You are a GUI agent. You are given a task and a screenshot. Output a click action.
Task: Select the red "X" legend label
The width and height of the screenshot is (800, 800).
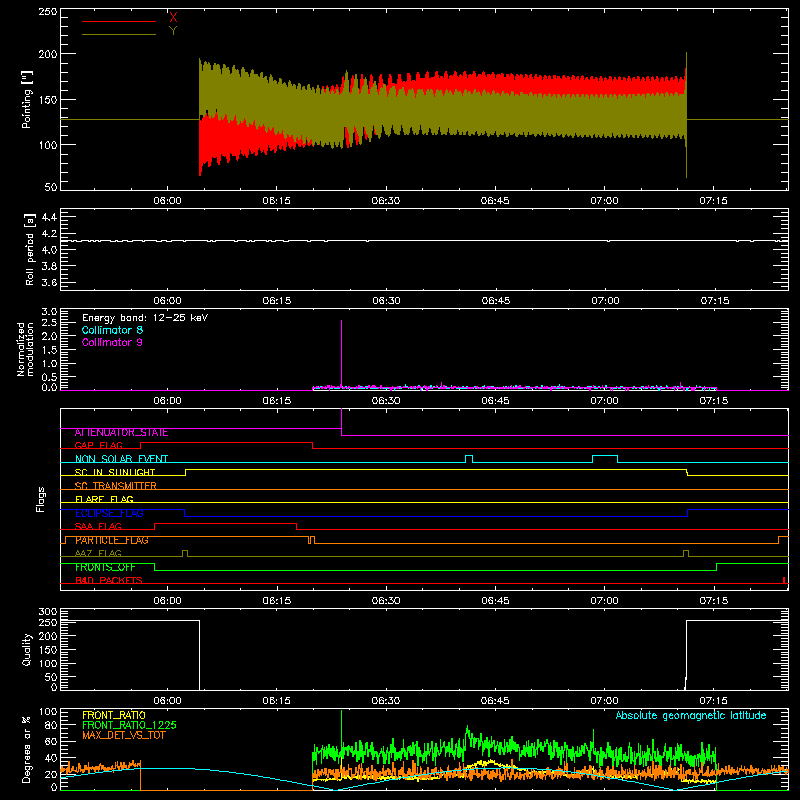[x=173, y=18]
